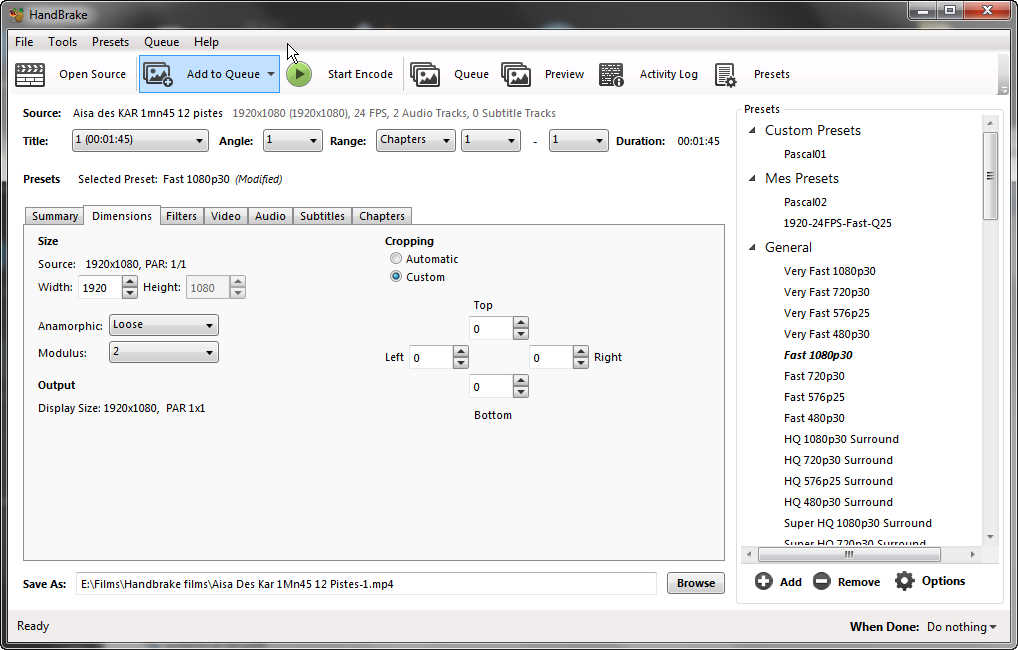The width and height of the screenshot is (1018, 650).
Task: Click the Activity Log label
Action: pyautogui.click(x=669, y=74)
